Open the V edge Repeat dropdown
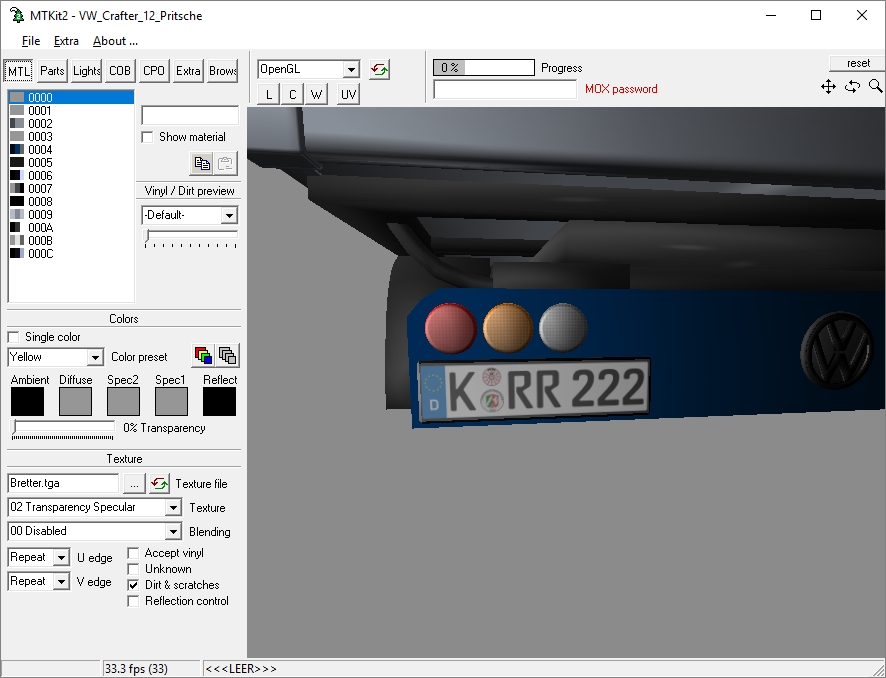 pyautogui.click(x=61, y=581)
